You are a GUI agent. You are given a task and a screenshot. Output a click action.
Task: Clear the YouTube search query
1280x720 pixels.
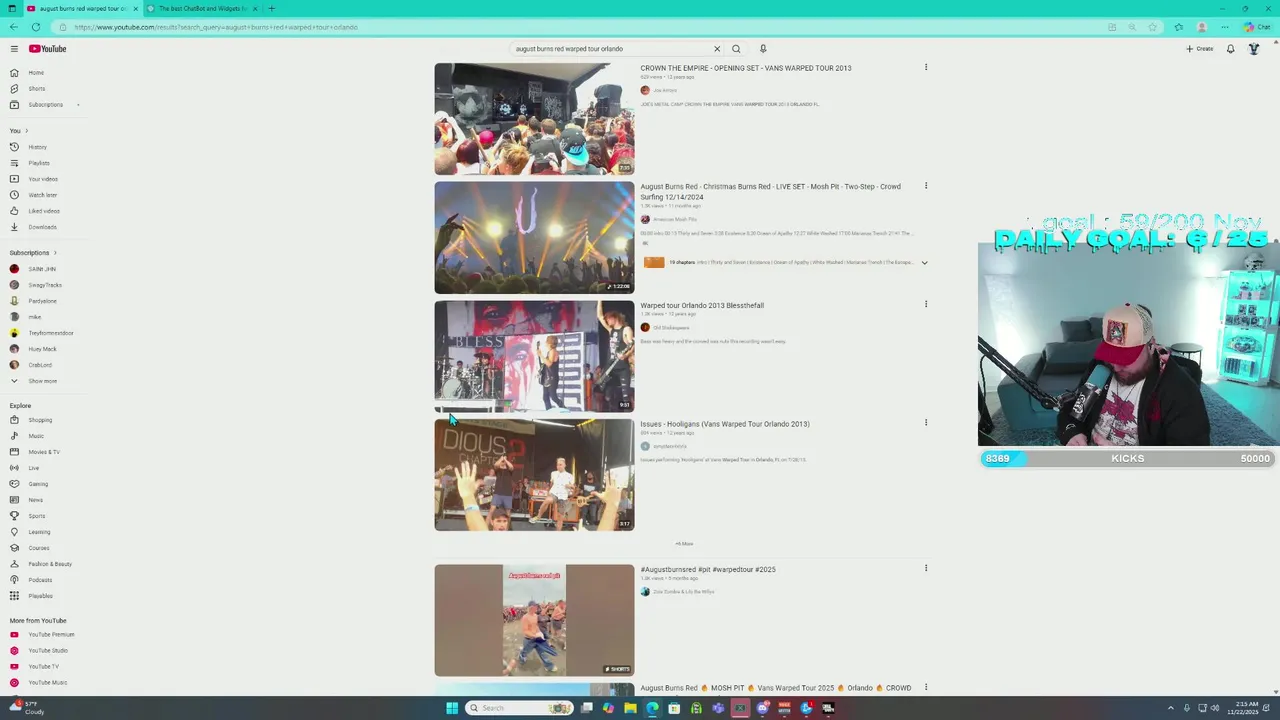(x=716, y=49)
